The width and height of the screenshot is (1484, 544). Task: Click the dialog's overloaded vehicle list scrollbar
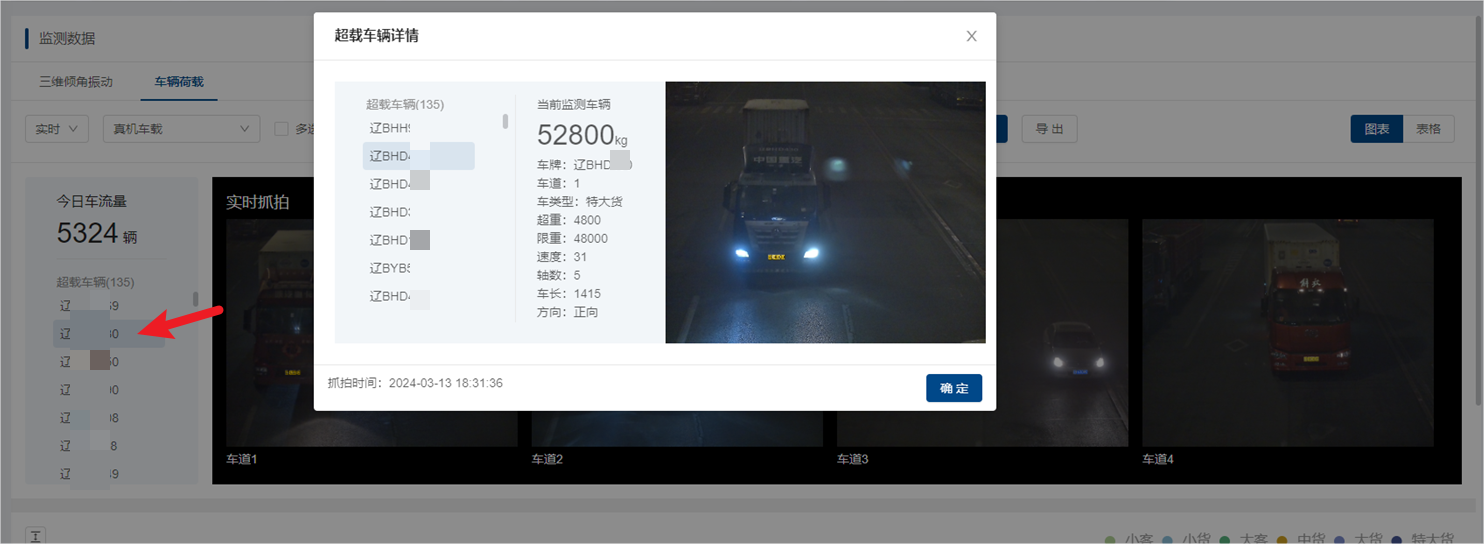[505, 122]
